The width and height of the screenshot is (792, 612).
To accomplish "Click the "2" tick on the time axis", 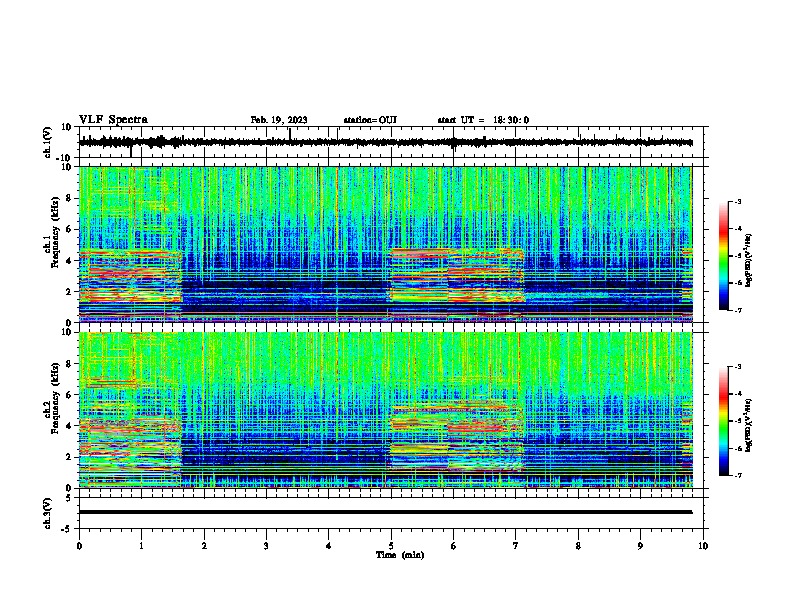I will 204,546.
